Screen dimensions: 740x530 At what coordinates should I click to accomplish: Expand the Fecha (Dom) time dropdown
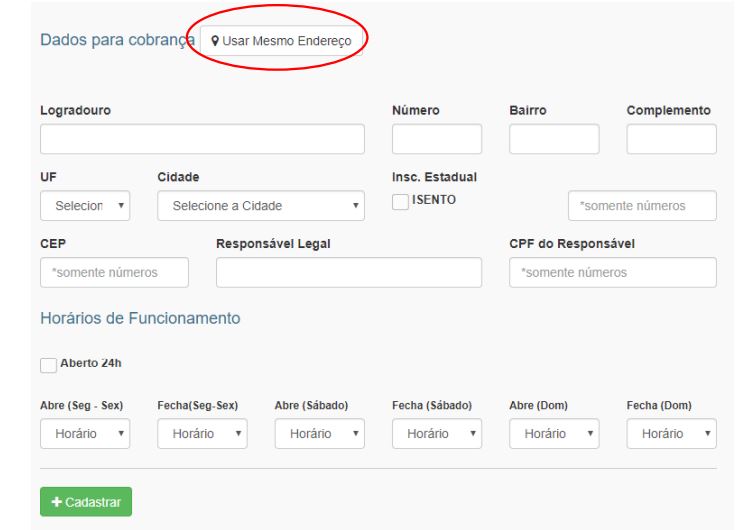tap(672, 434)
